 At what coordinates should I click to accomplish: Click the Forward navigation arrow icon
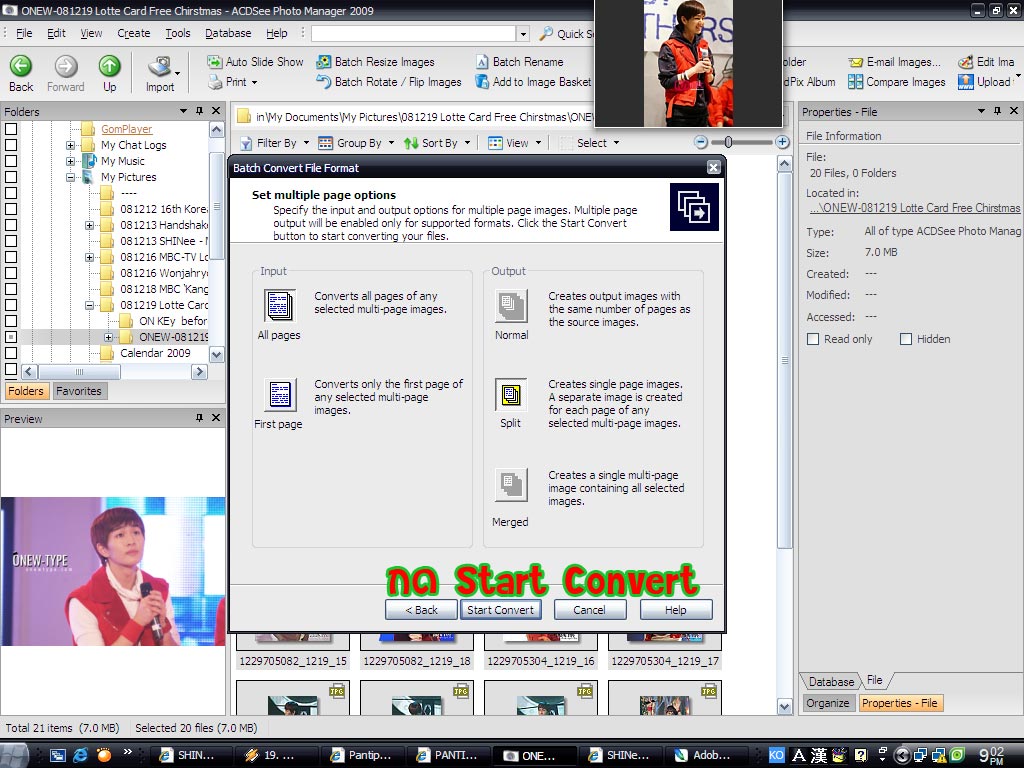65,66
